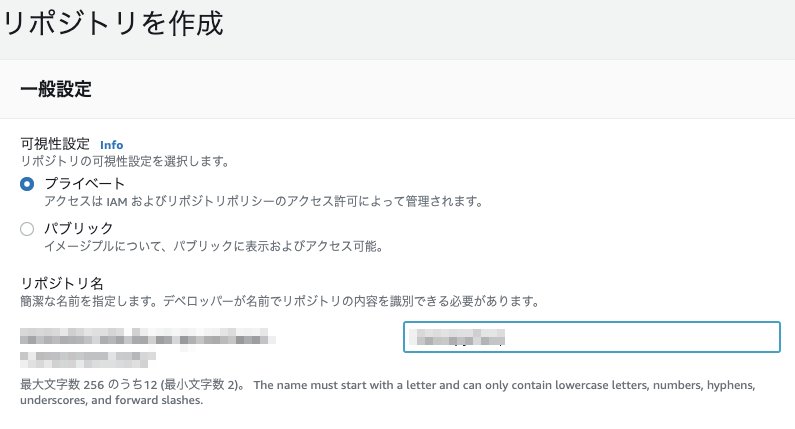Click the second line of blurred prefix

click(x=88, y=360)
